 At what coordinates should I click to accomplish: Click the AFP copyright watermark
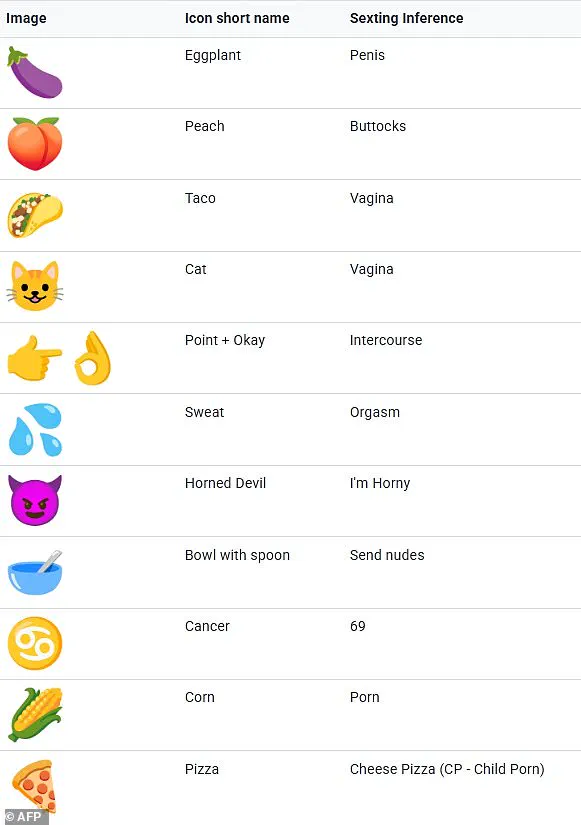click(x=24, y=817)
